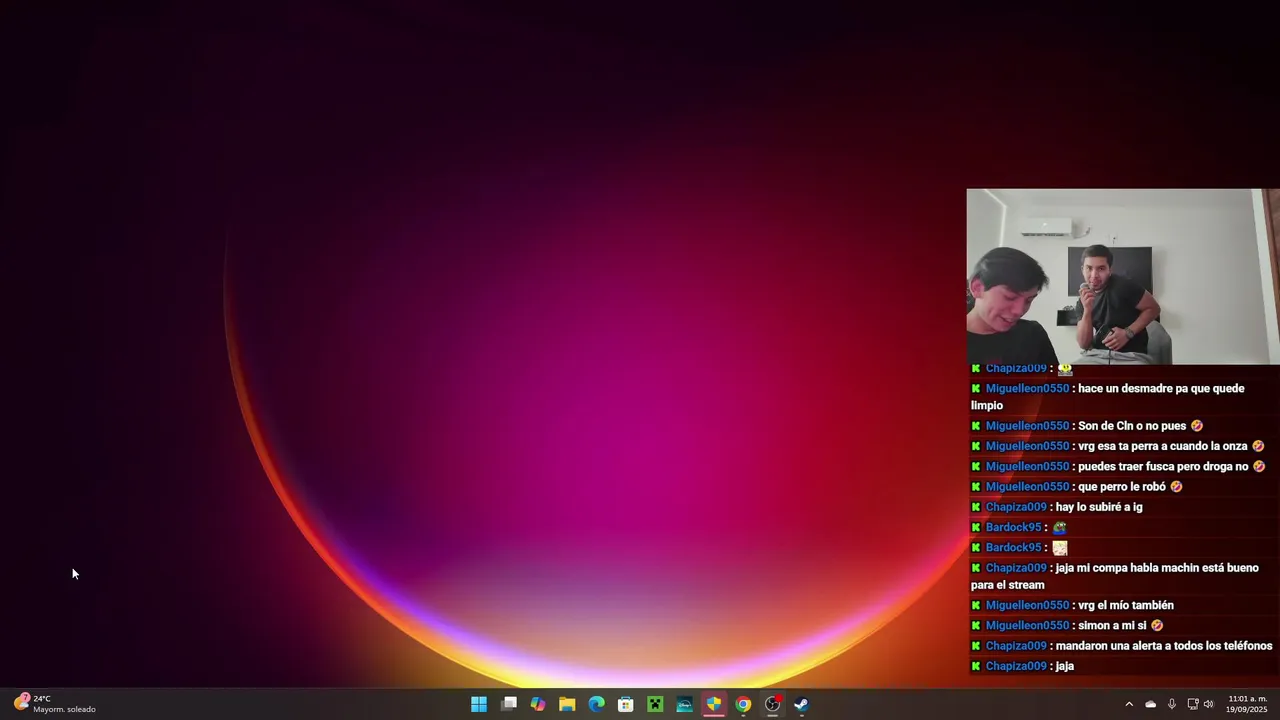Open clock and calendar showing 11:01 a. m.
This screenshot has width=1280, height=720.
click(x=1247, y=704)
